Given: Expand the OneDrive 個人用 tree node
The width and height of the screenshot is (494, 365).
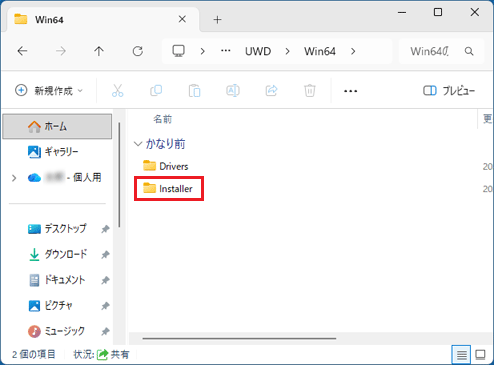Looking at the screenshot, I should click(x=14, y=178).
